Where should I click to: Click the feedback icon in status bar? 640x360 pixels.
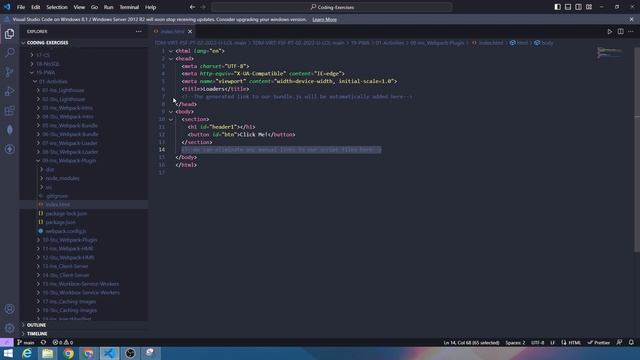click(619, 342)
